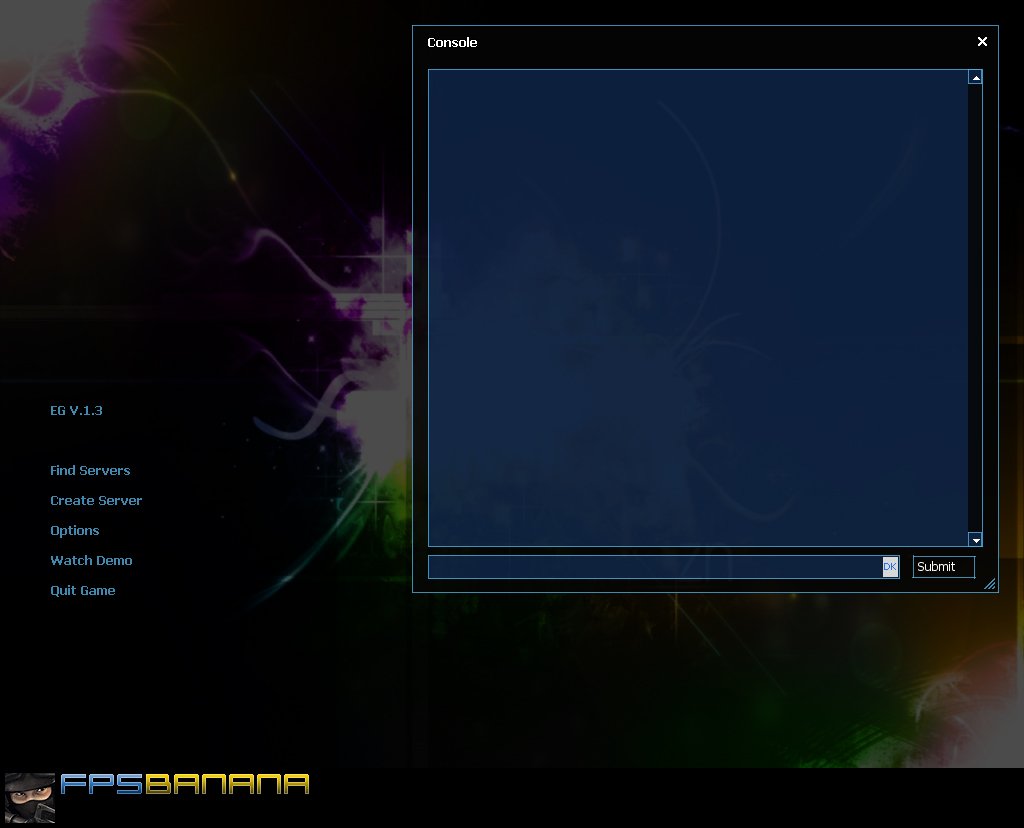Click the console scroll down arrow
Screen dimensions: 1024x828
(975, 539)
